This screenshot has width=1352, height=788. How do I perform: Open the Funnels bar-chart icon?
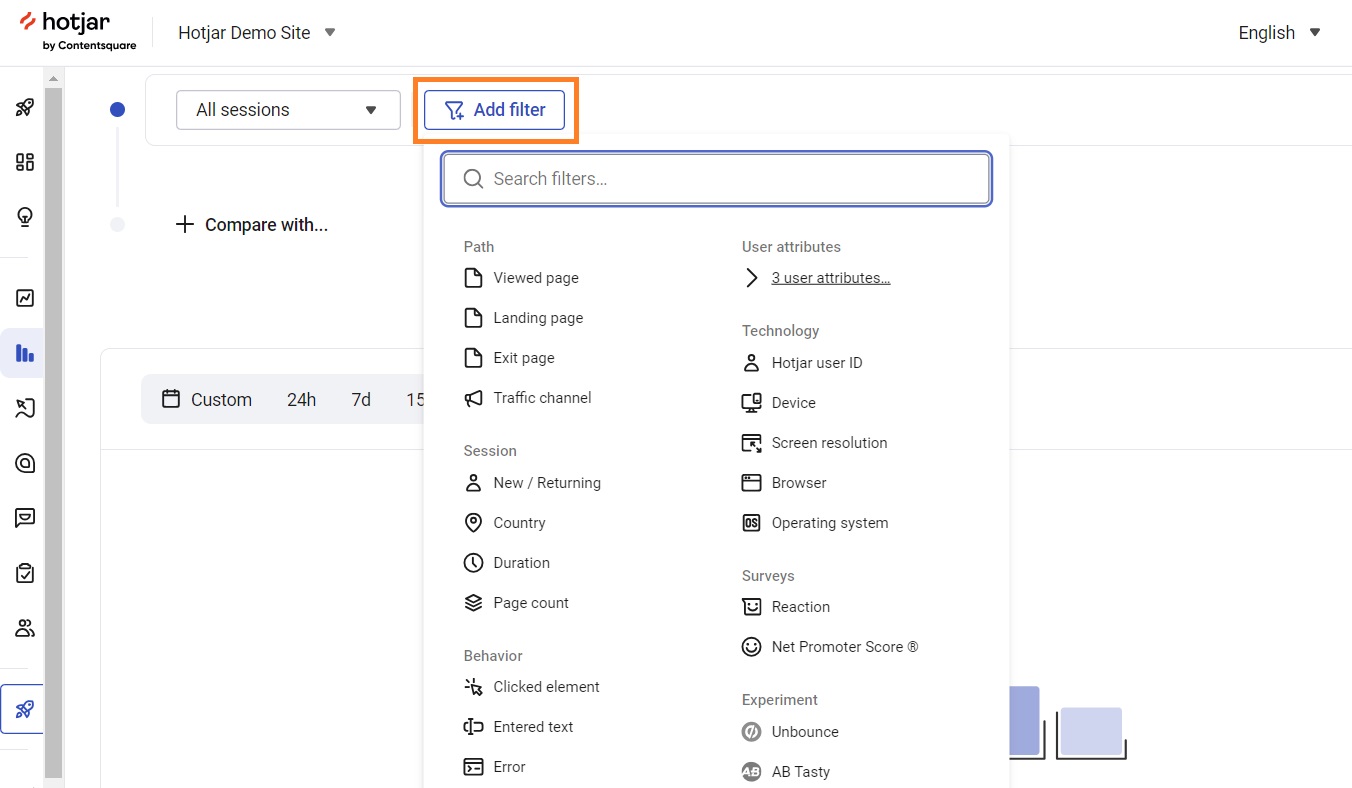pos(24,352)
